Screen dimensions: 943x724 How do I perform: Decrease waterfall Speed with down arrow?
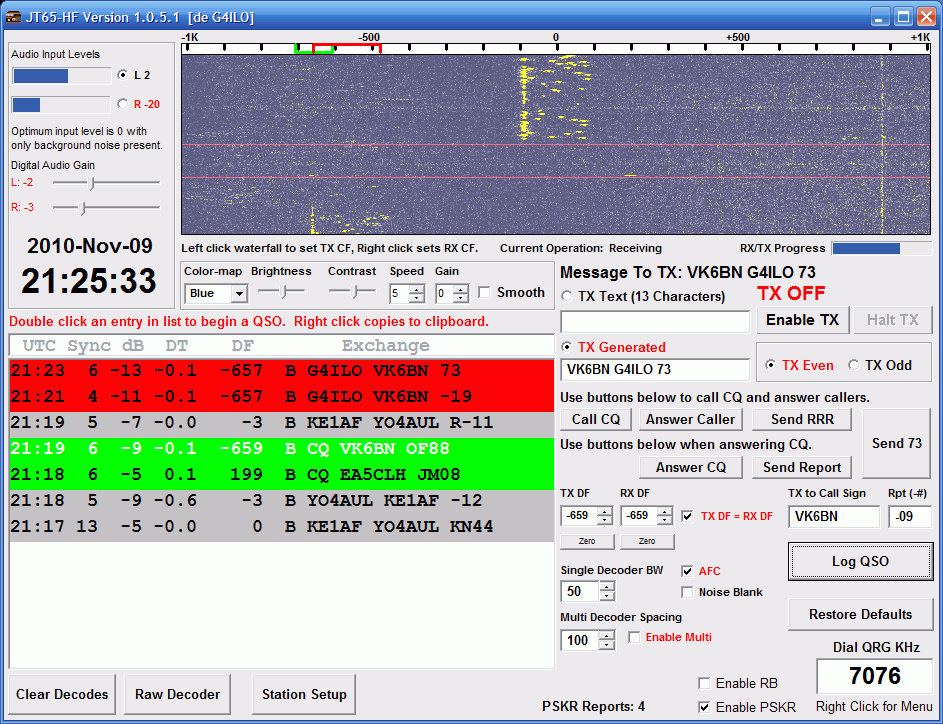pyautogui.click(x=417, y=298)
